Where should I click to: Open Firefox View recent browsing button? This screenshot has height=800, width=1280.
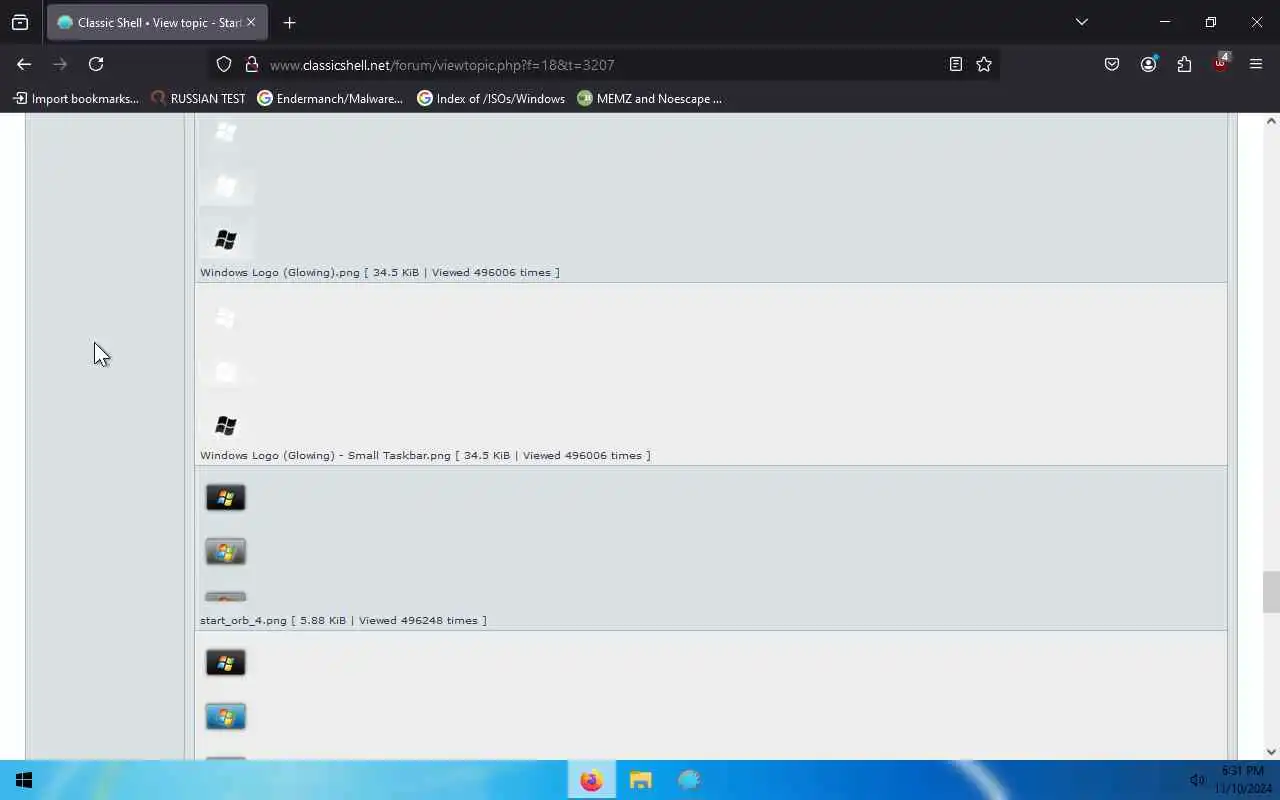[x=20, y=22]
